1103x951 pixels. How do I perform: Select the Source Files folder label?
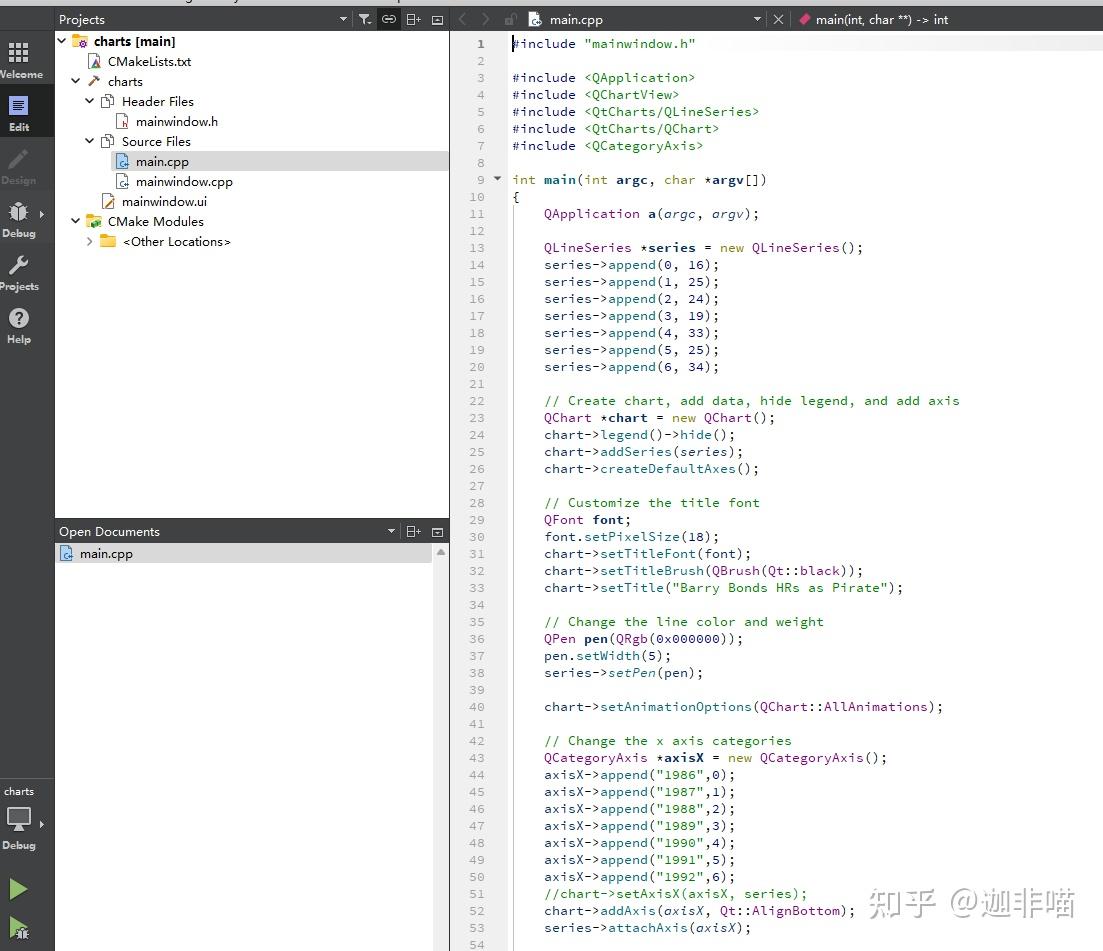(156, 141)
